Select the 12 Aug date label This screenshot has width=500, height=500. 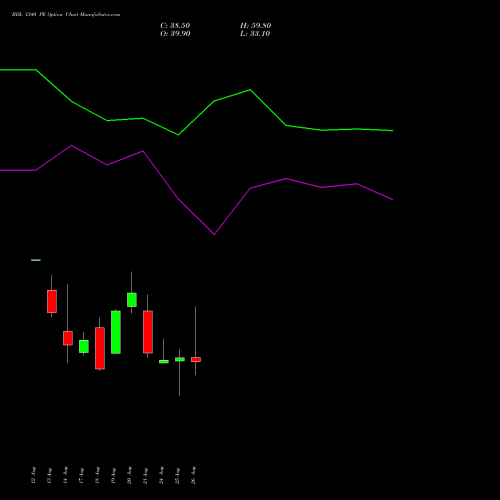pos(33,475)
